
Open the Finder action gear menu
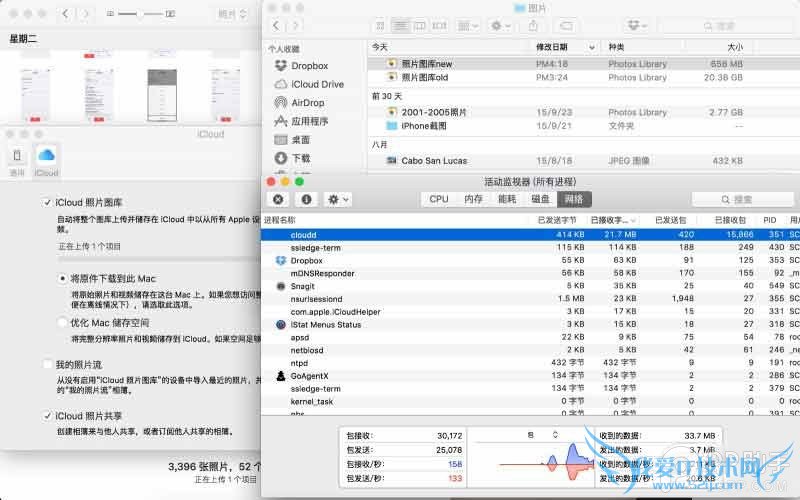coord(499,25)
